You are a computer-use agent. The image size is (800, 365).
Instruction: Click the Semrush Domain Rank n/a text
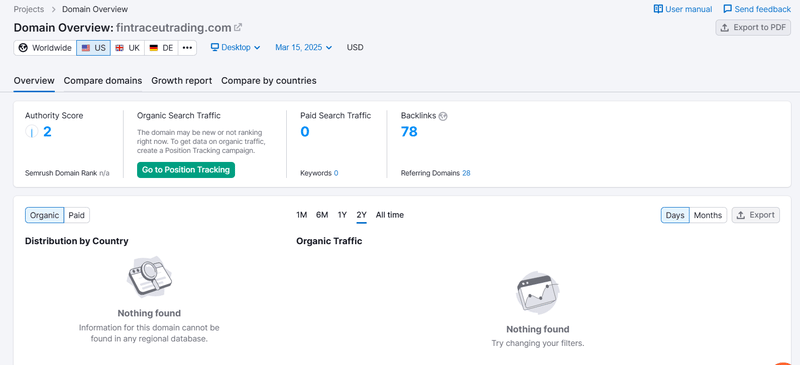coord(67,173)
